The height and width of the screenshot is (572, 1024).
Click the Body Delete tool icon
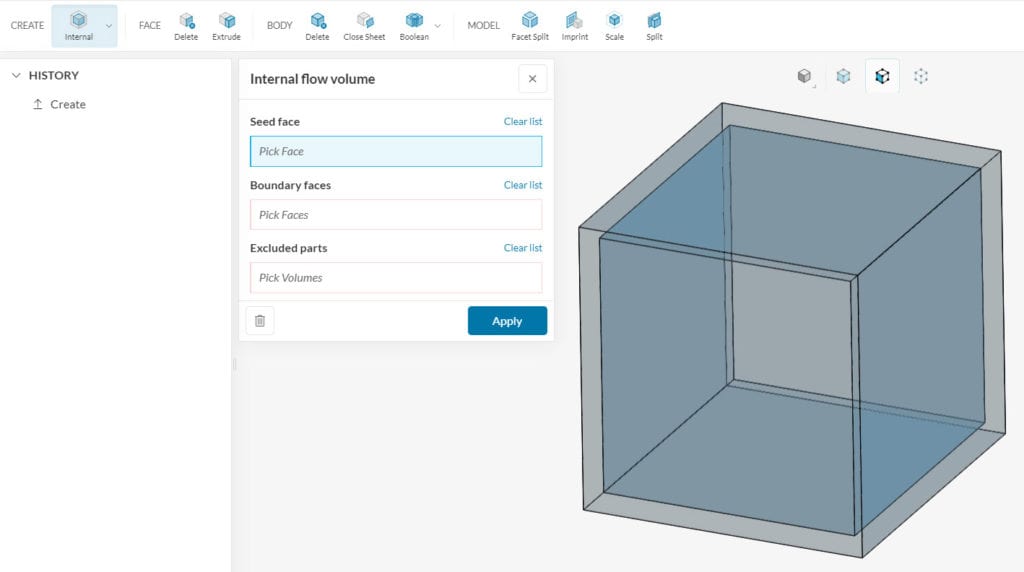point(317,25)
